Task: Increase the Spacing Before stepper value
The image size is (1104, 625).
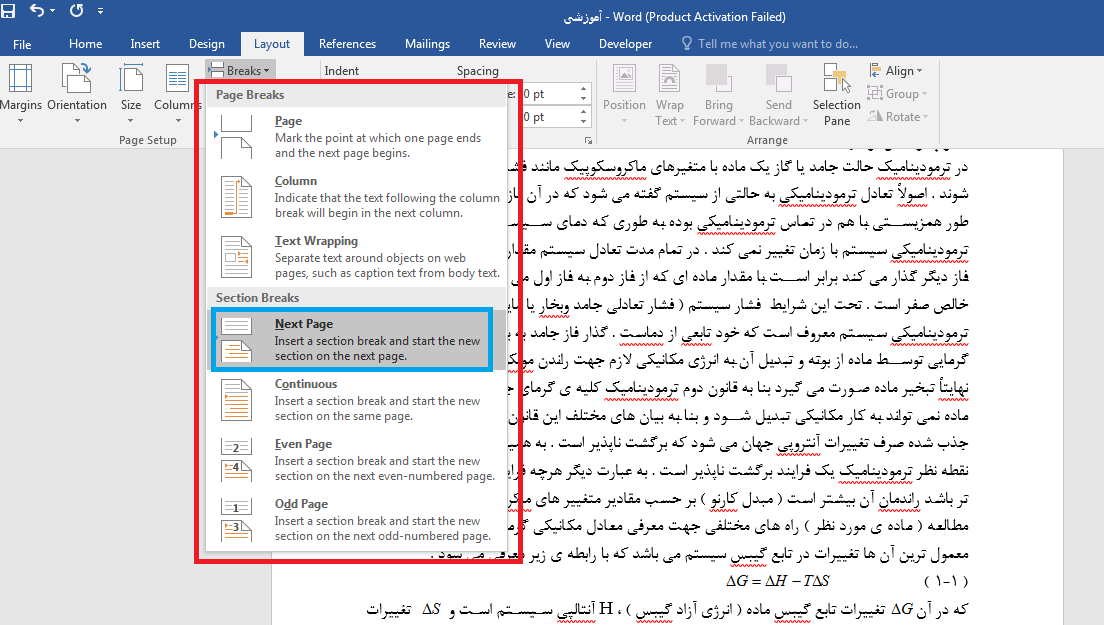Action: tap(583, 89)
